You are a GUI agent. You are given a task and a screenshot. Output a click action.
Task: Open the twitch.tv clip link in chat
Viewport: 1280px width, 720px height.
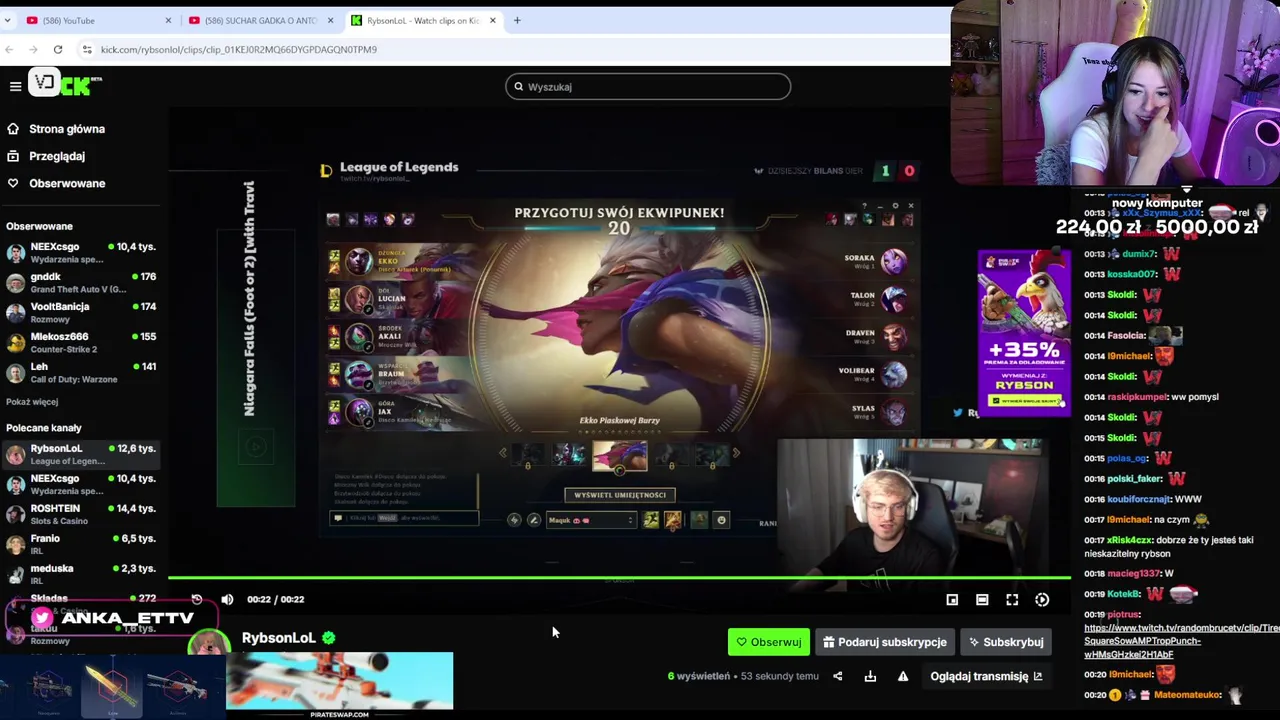pyautogui.click(x=1180, y=641)
